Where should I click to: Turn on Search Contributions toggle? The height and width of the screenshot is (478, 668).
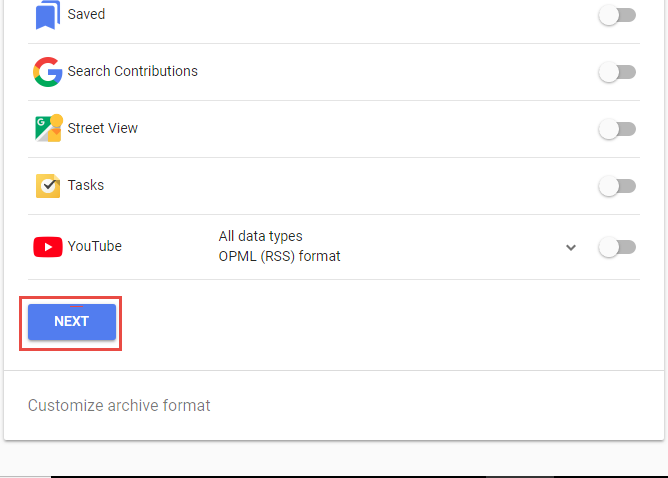[617, 72]
